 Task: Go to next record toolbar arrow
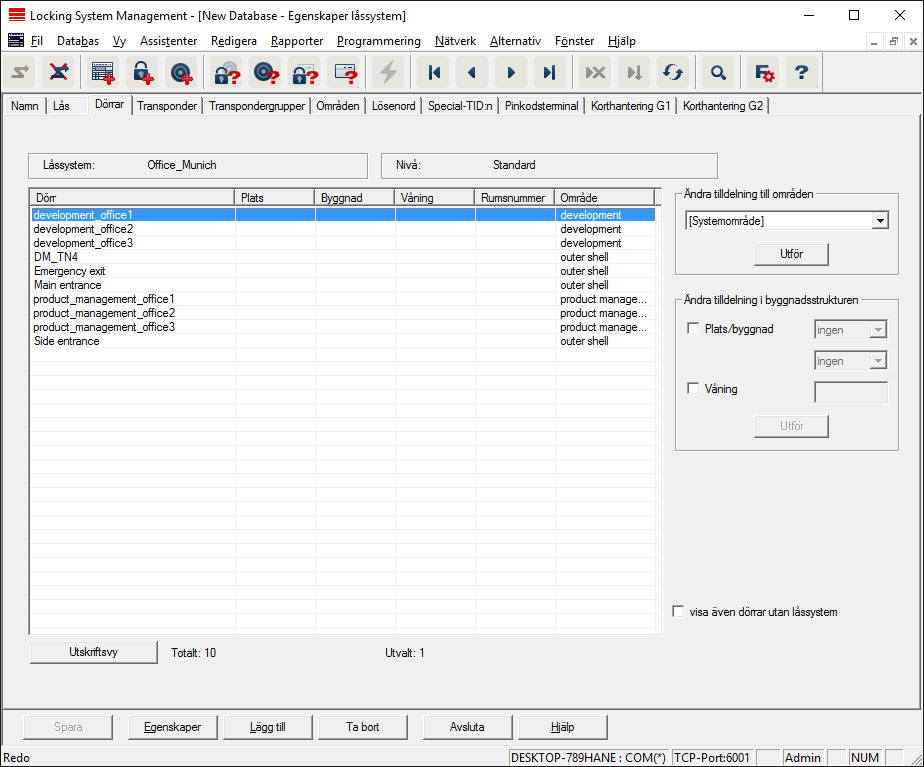tap(510, 72)
